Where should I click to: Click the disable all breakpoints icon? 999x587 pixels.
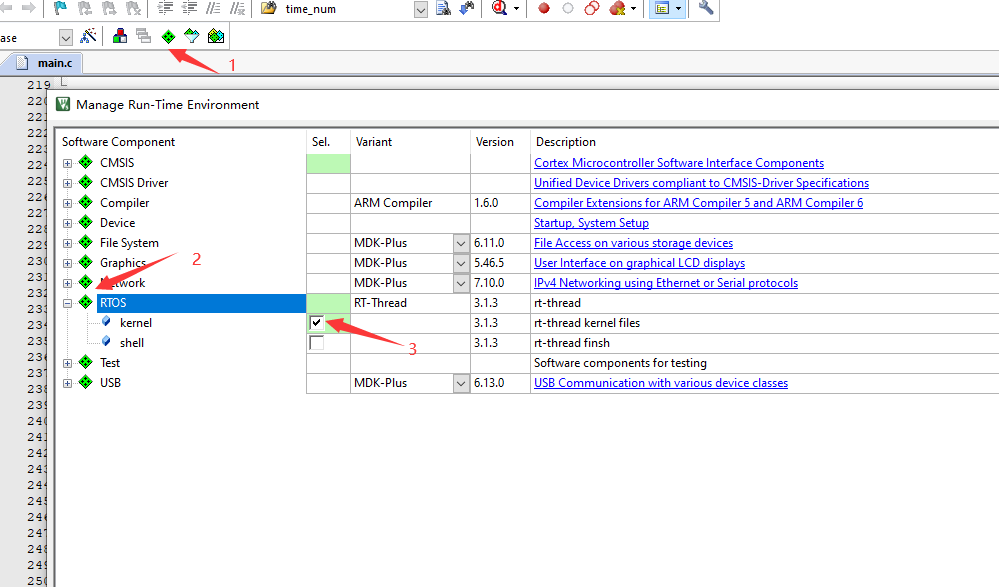click(592, 8)
